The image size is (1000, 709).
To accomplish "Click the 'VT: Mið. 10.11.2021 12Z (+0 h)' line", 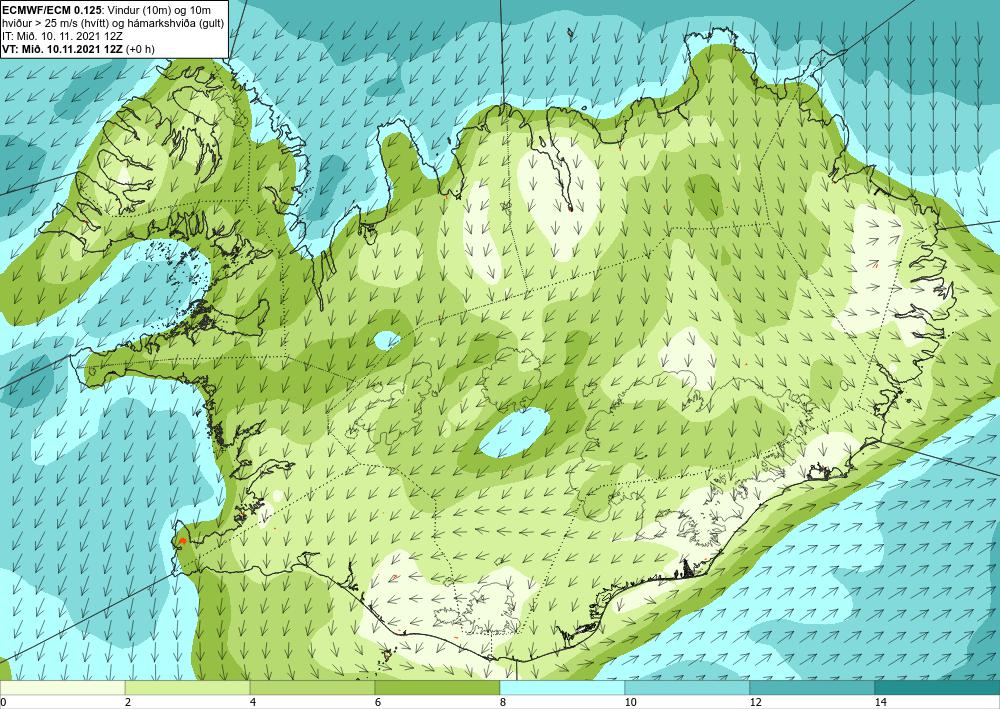I will 78,48.
